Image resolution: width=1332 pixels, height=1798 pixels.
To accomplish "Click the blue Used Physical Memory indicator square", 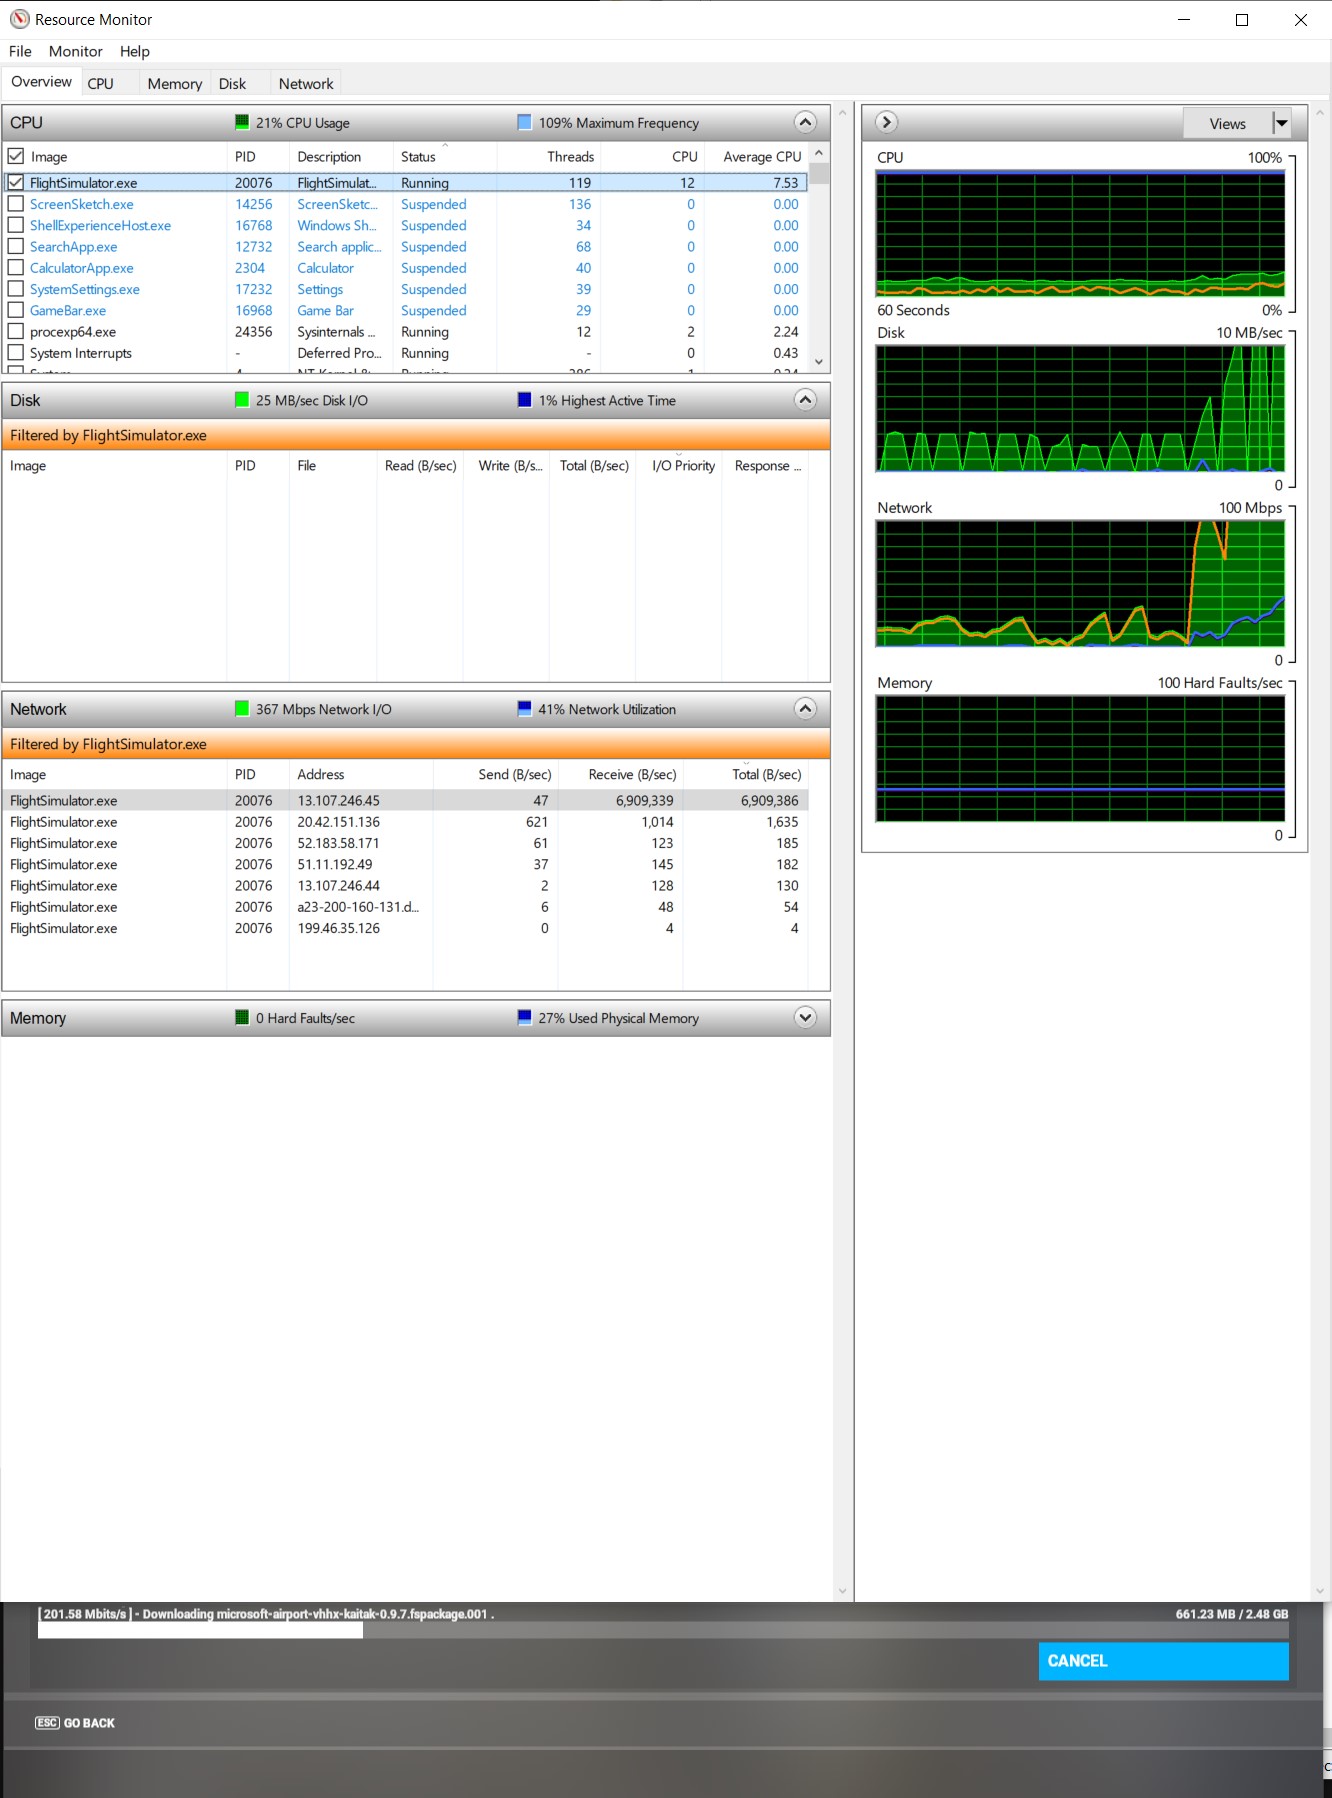I will (524, 1018).
